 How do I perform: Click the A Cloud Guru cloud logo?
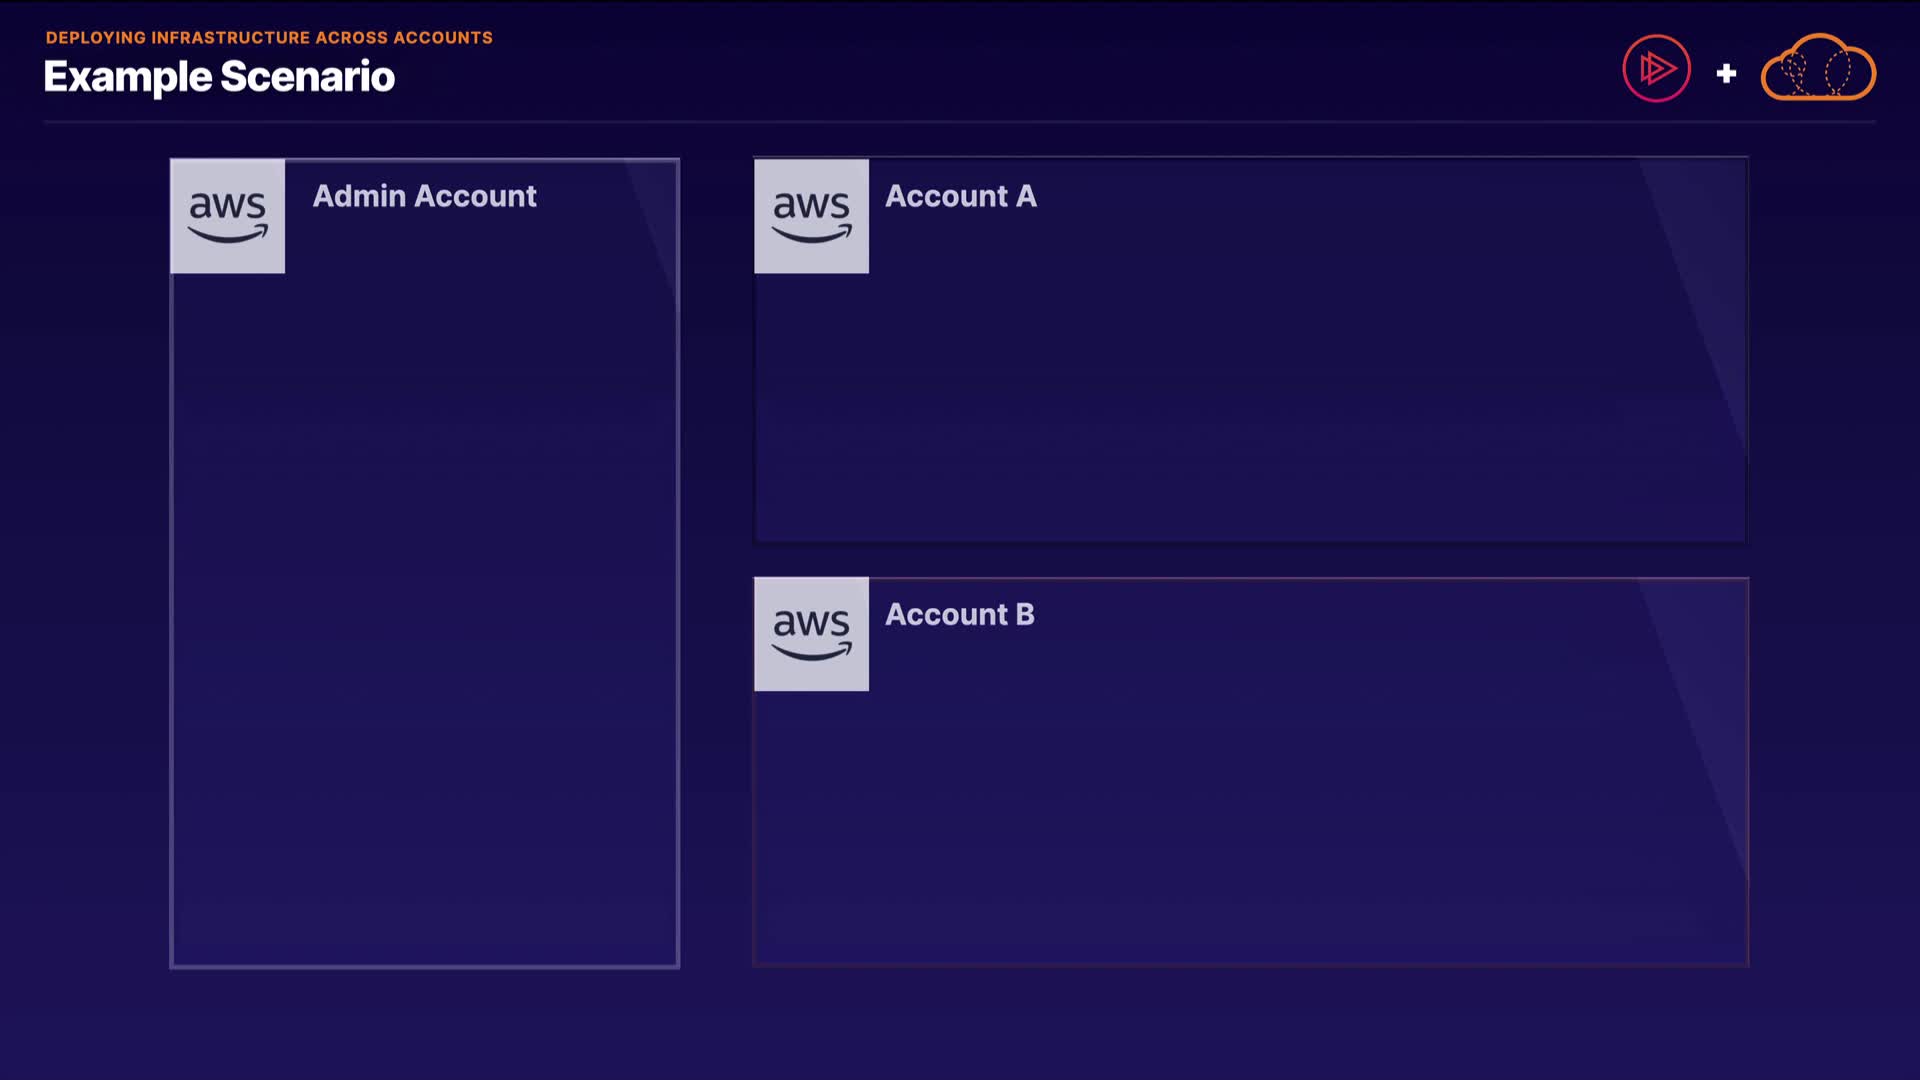point(1818,68)
